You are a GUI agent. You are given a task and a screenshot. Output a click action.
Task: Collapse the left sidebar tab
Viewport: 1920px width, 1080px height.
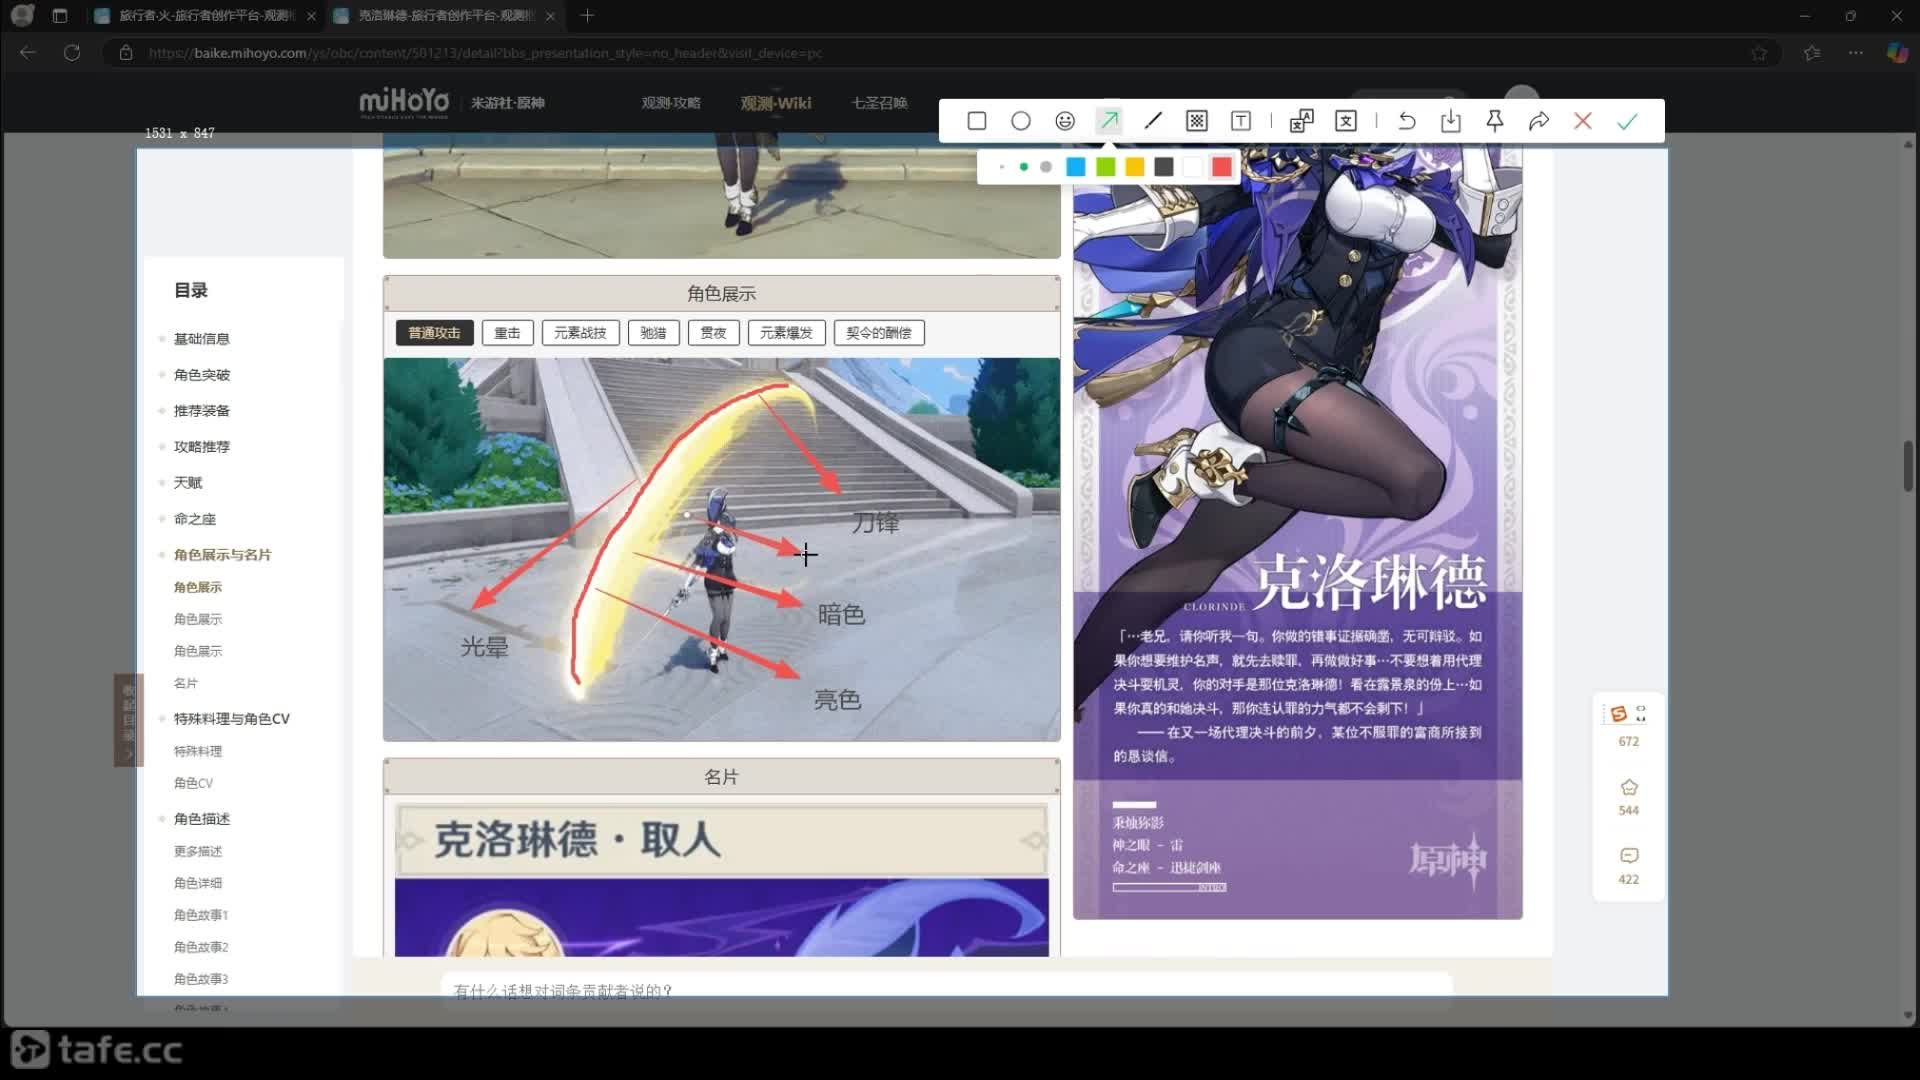[x=128, y=720]
